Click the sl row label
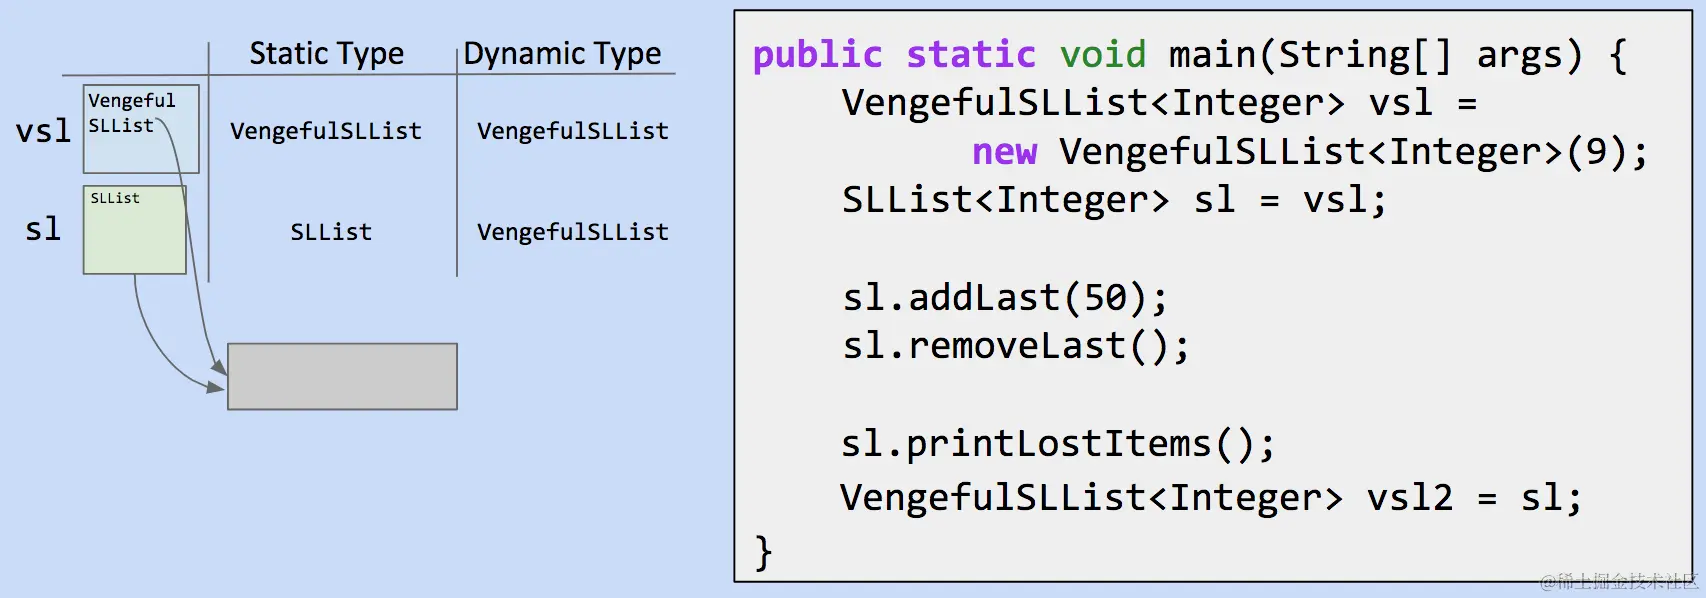The height and width of the screenshot is (598, 1706). tap(43, 229)
